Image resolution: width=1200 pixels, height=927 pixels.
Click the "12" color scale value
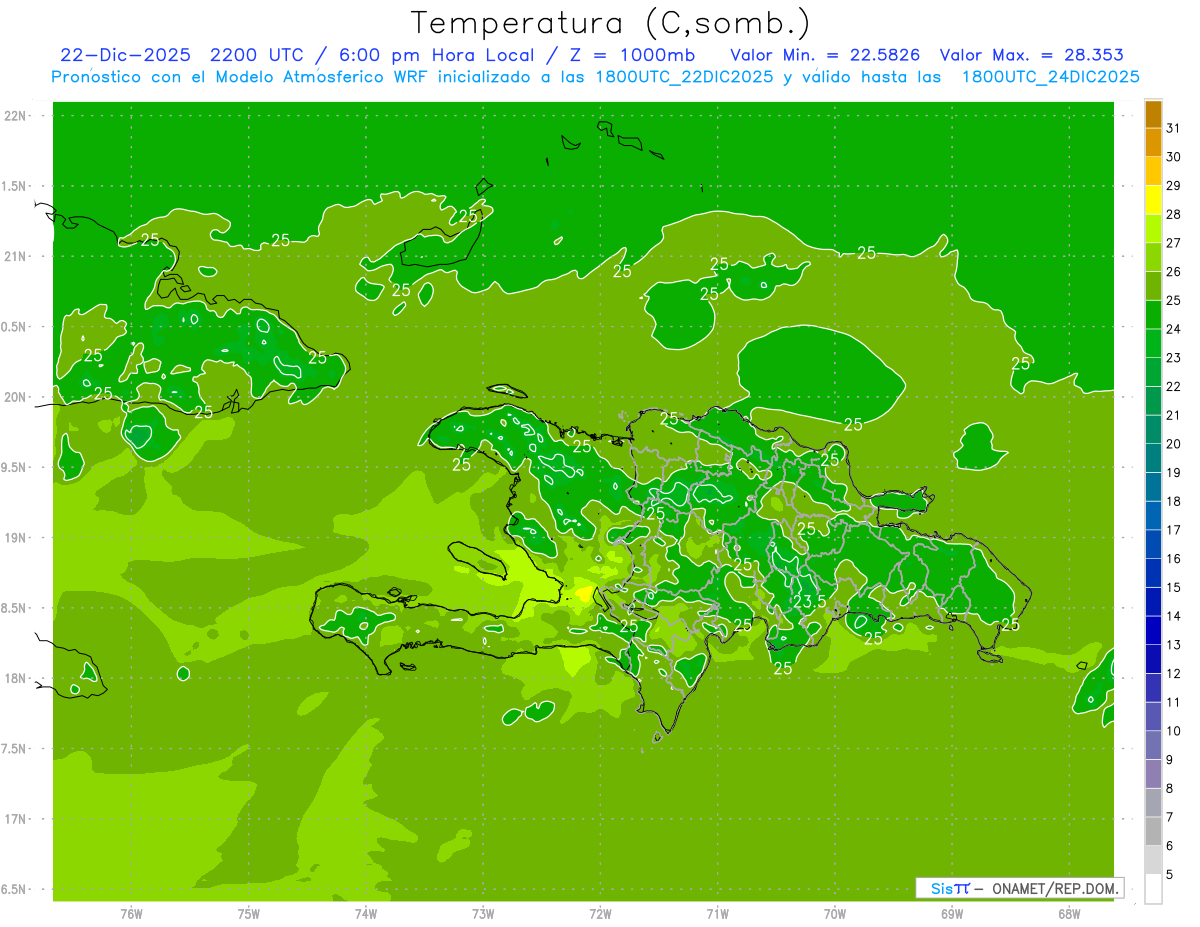[x=1174, y=673]
